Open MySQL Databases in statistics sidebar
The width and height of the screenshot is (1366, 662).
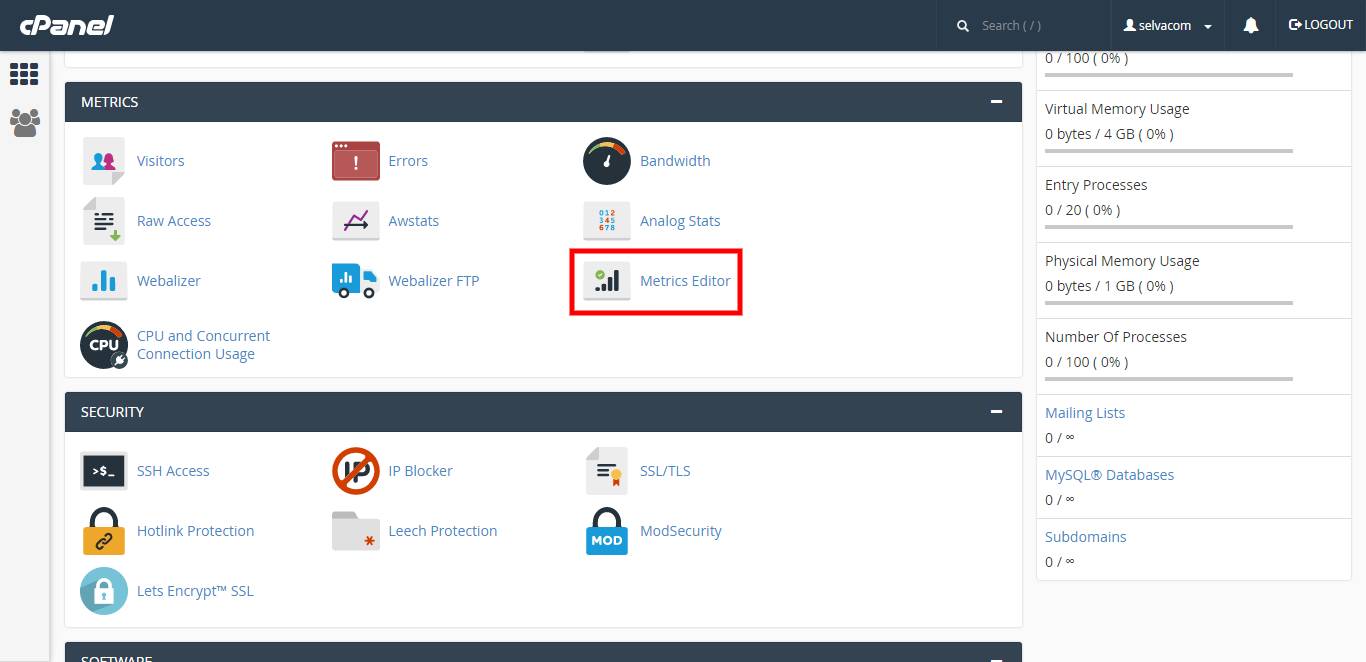[1109, 475]
